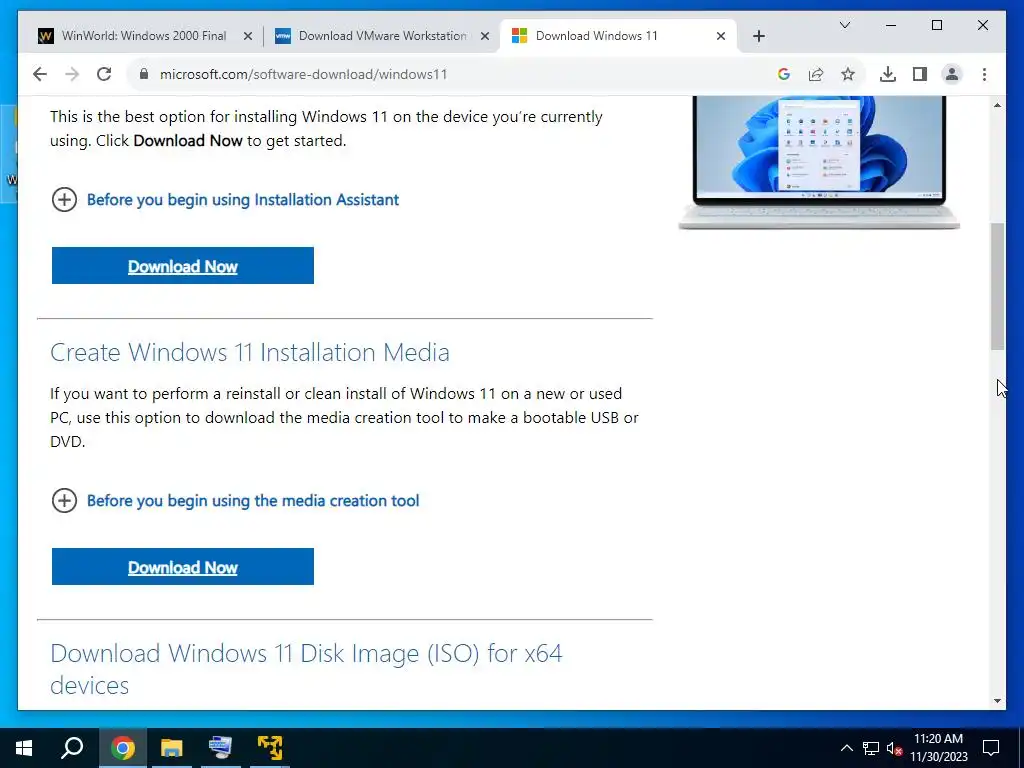Screen dimensions: 1024x768
Task: Click the page scrollbar down arrow
Action: pos(997,701)
